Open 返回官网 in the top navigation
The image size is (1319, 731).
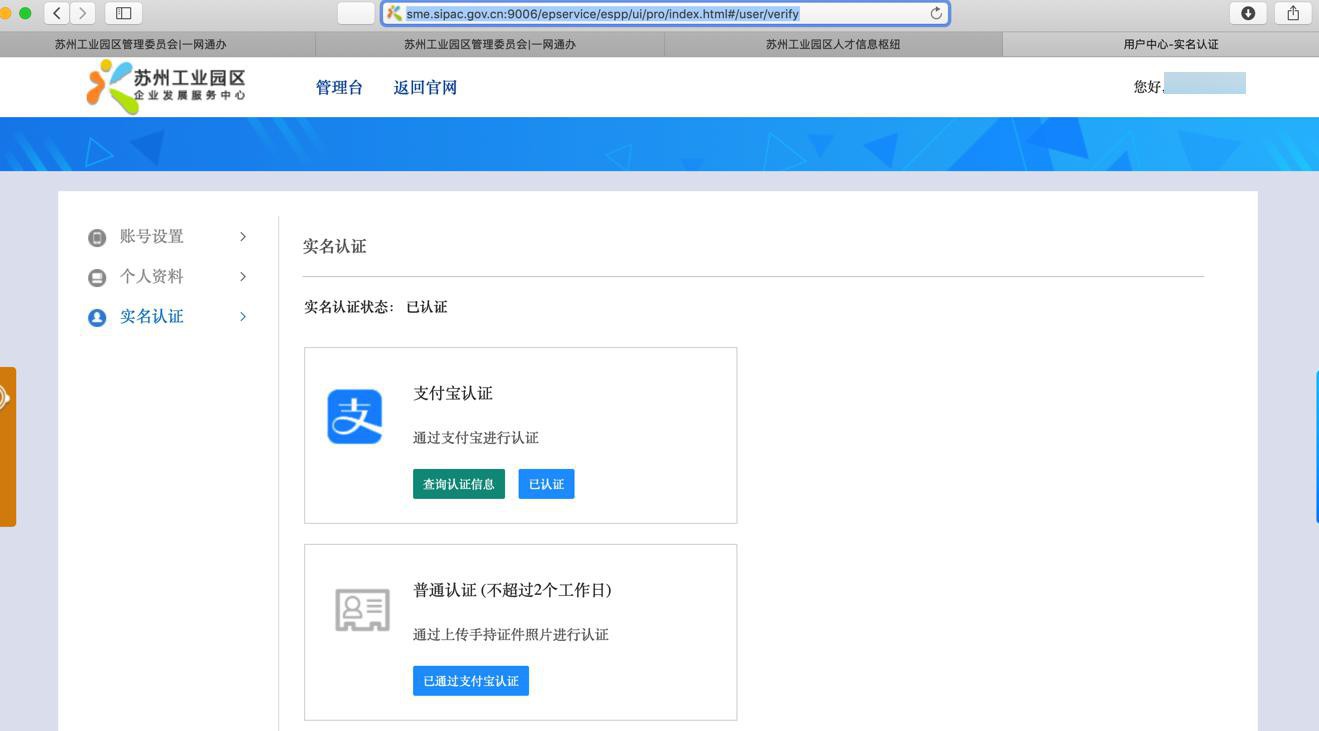(x=425, y=87)
